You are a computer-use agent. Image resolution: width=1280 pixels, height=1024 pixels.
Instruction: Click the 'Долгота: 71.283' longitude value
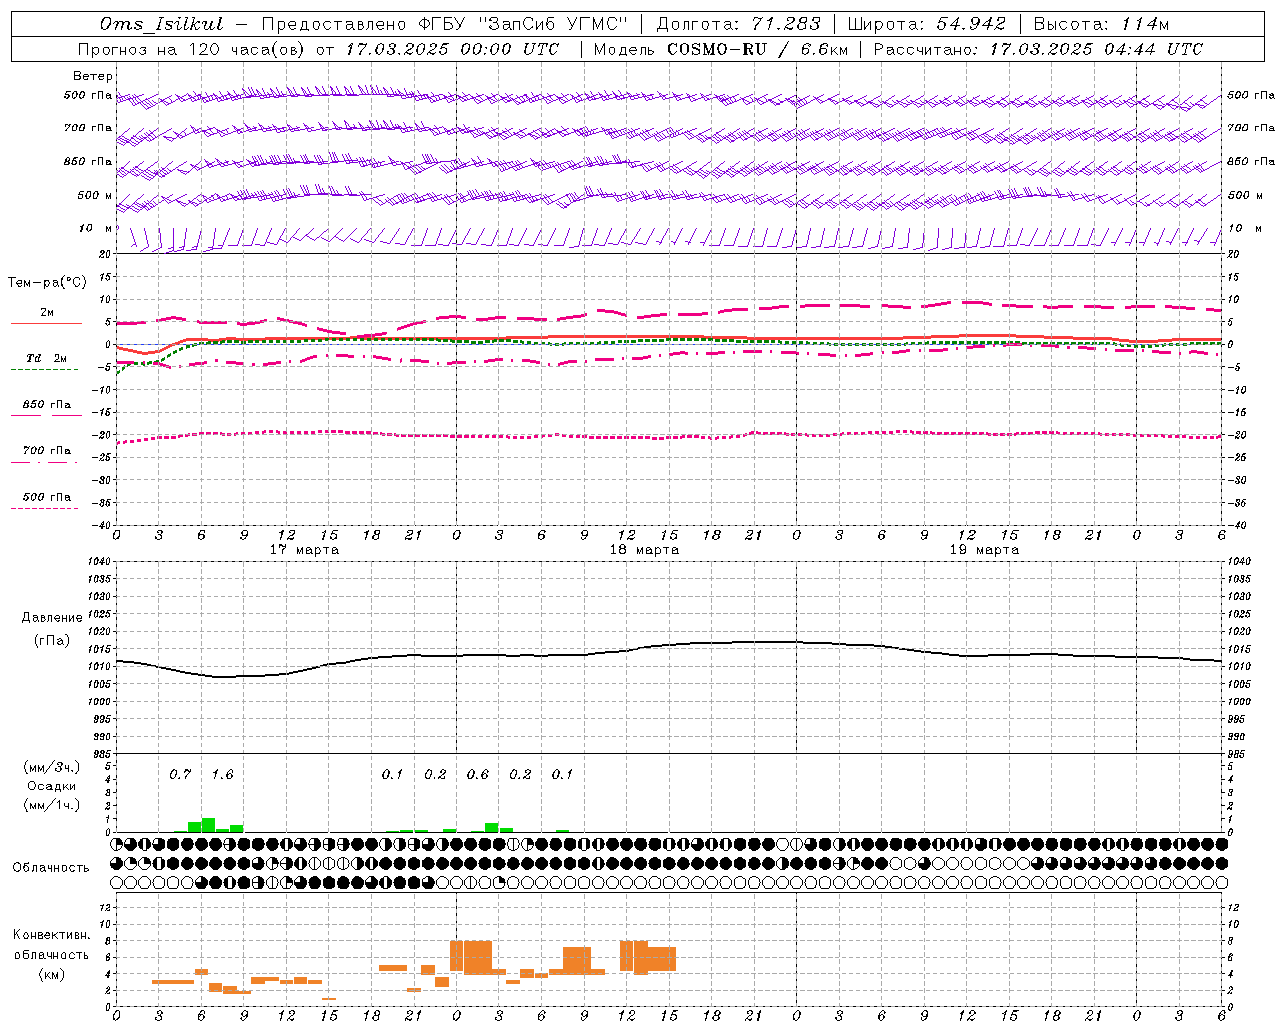click(x=738, y=24)
